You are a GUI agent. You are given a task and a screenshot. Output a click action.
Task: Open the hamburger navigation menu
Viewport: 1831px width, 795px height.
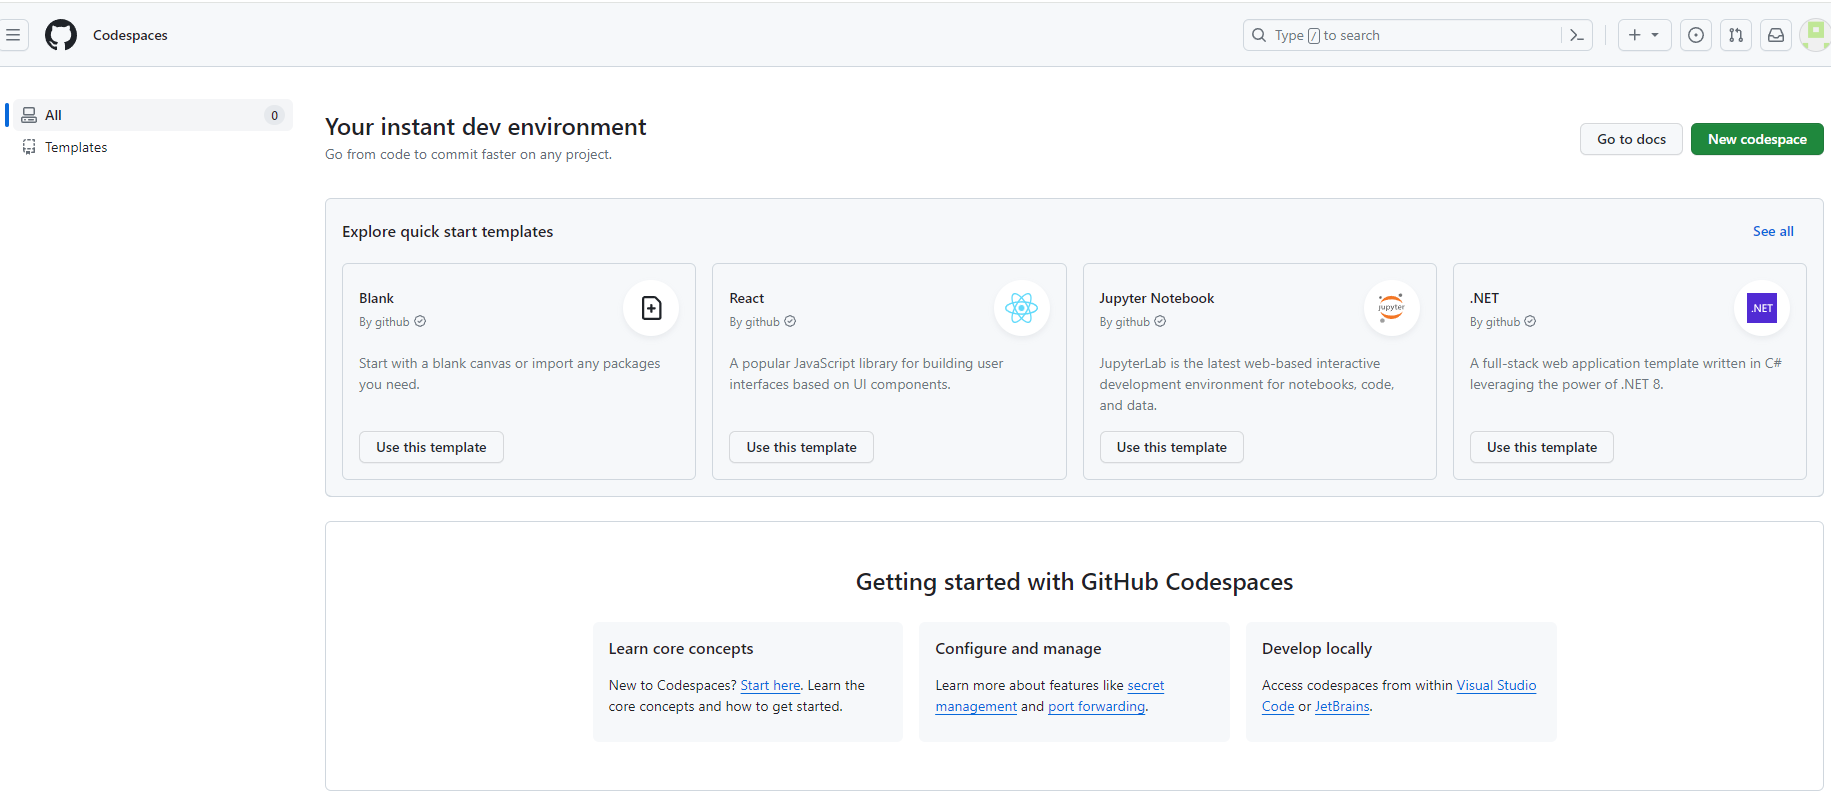(13, 35)
